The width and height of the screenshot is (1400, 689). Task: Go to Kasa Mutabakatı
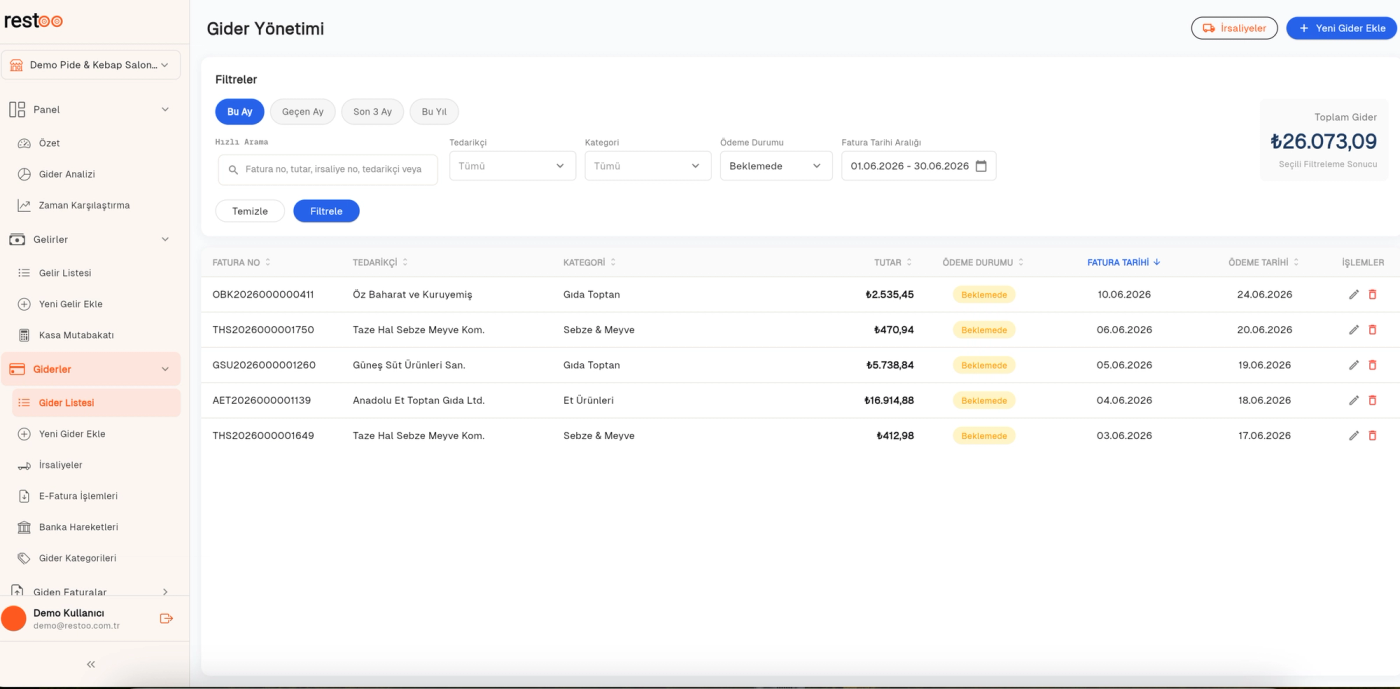click(77, 335)
